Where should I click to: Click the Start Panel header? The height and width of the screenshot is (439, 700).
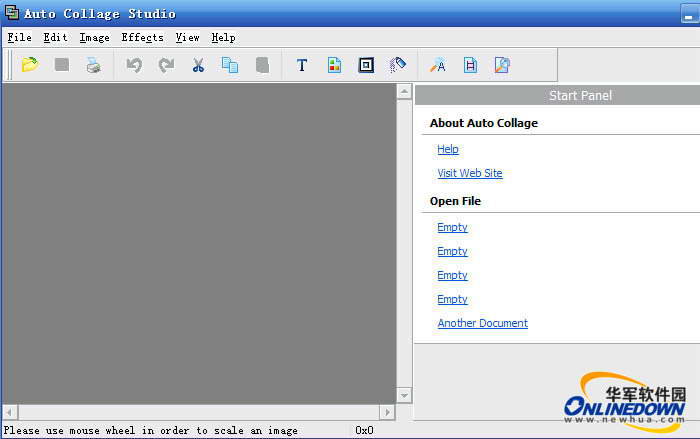click(x=558, y=96)
